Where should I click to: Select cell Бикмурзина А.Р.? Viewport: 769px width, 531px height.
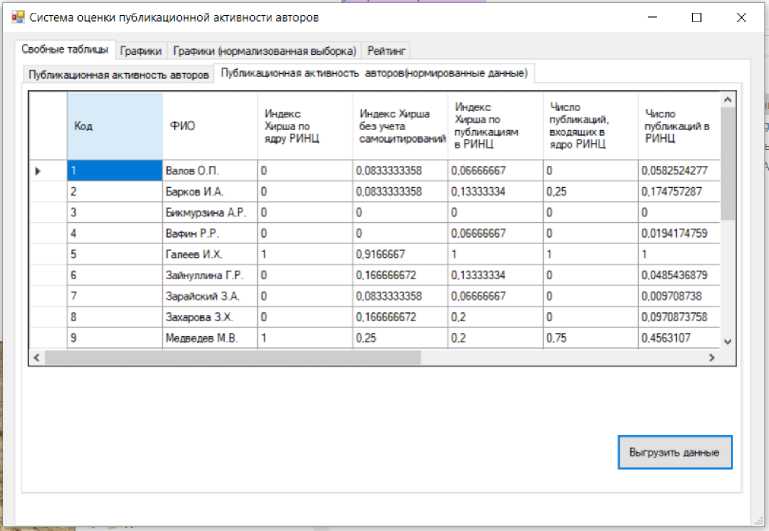click(x=210, y=213)
